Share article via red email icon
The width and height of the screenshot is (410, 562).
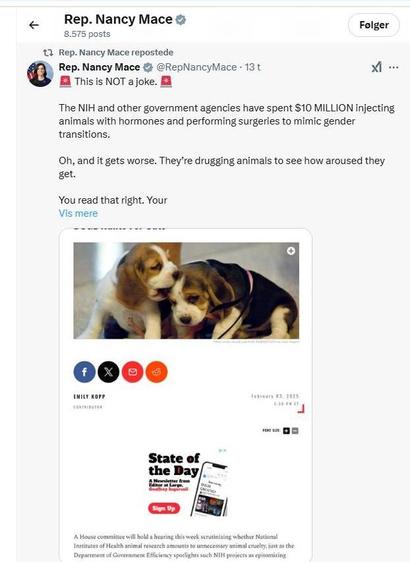[x=132, y=372]
